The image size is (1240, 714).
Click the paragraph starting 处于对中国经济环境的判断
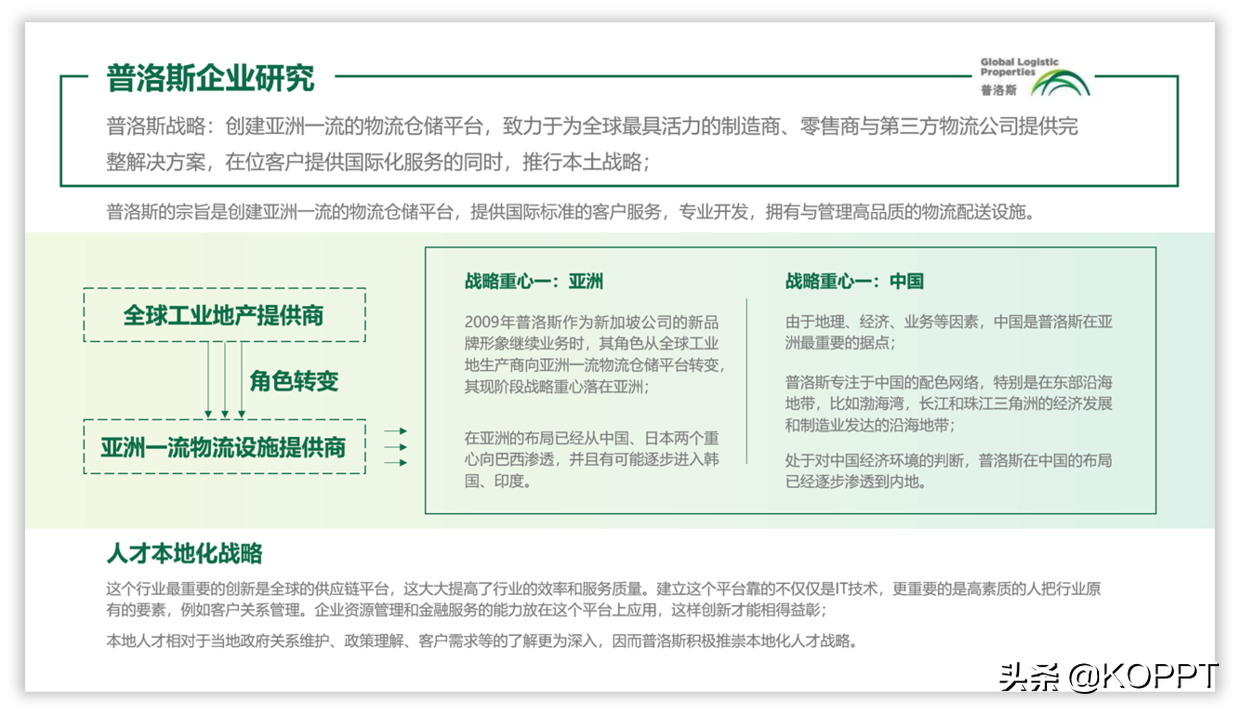click(x=949, y=470)
